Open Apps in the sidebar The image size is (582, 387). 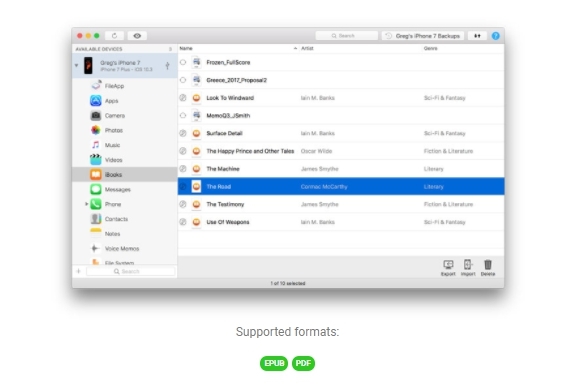tap(124, 101)
